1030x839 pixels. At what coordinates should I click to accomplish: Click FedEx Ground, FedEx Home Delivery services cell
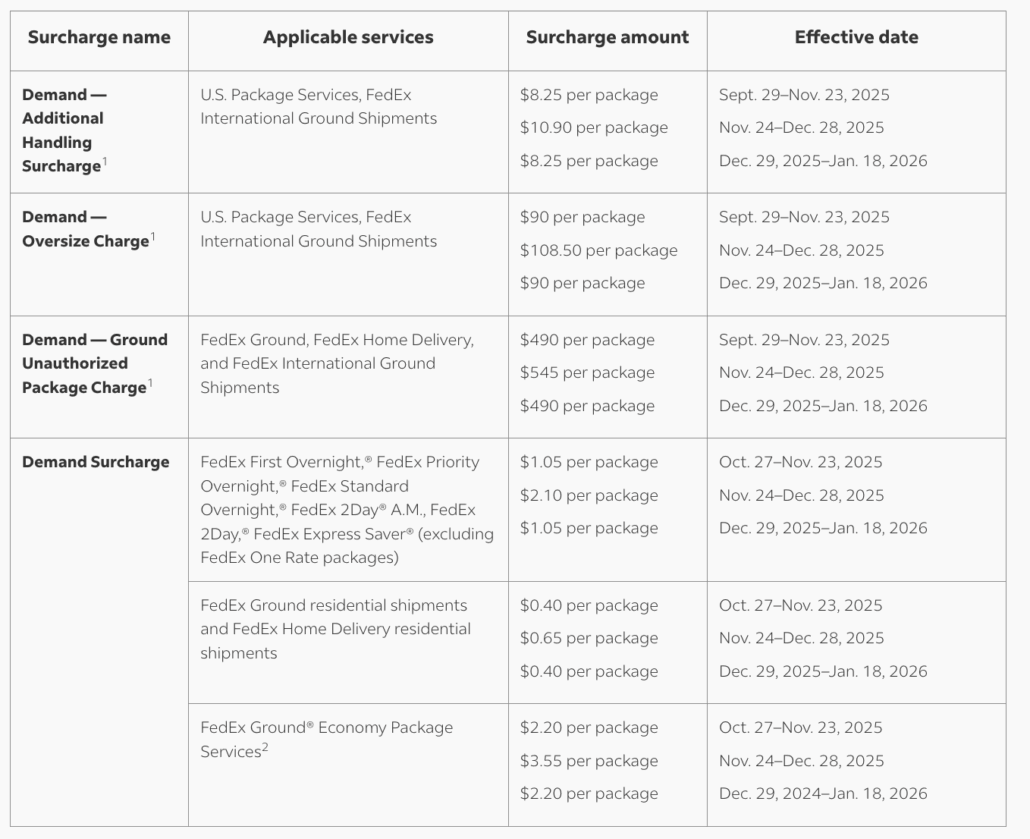337,364
